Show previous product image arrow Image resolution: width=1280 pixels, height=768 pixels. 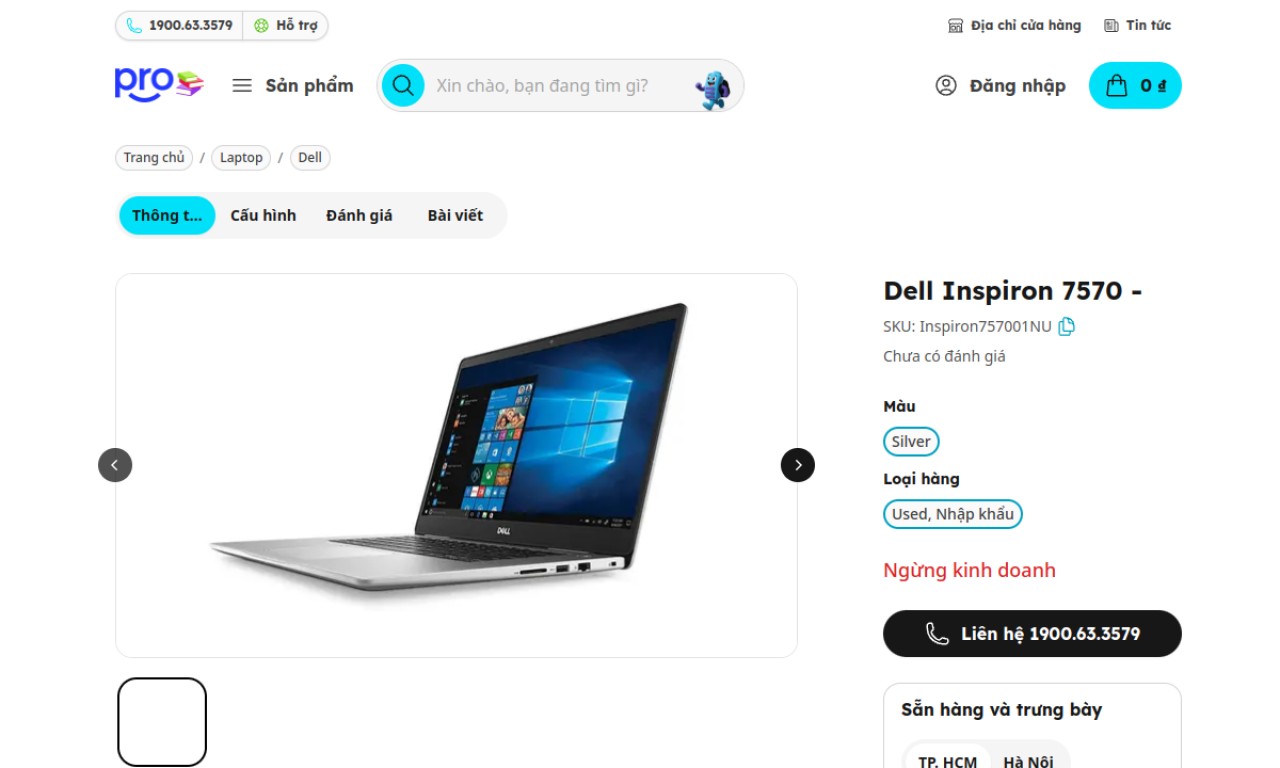pos(115,465)
